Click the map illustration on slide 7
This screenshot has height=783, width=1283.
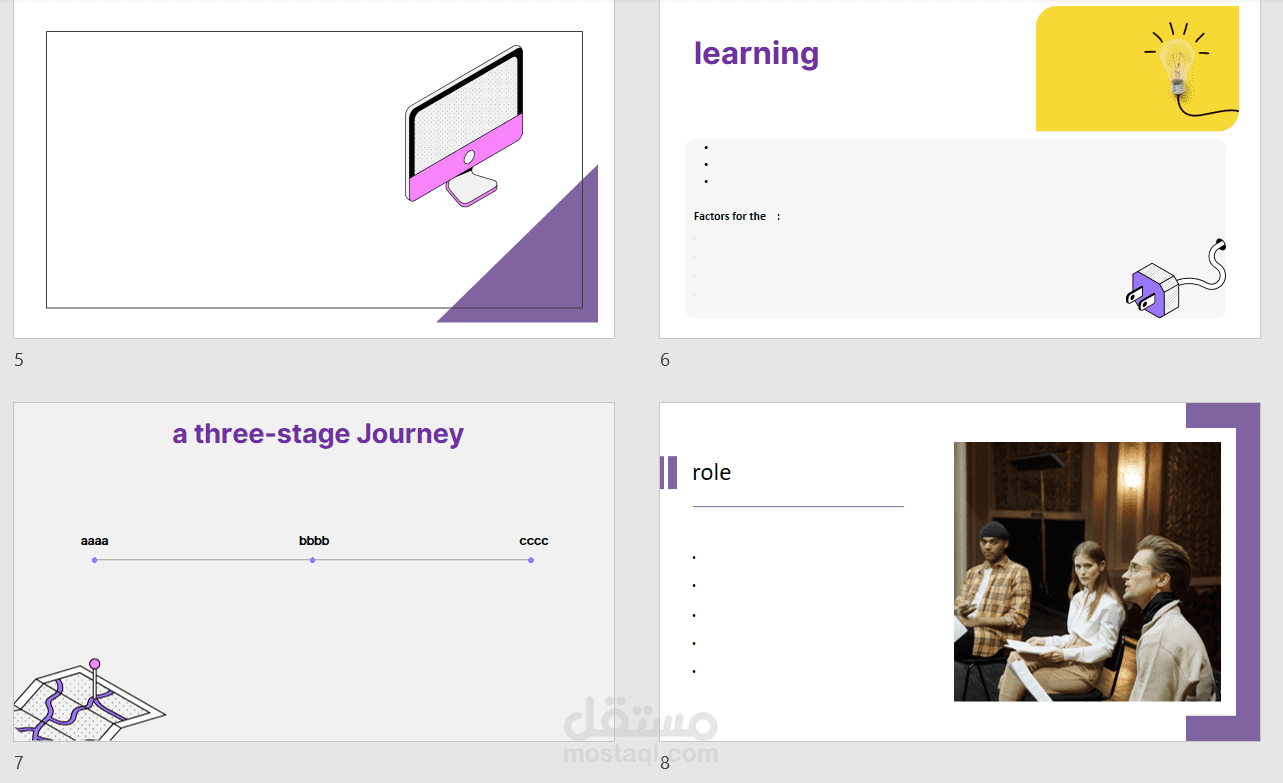tap(88, 700)
